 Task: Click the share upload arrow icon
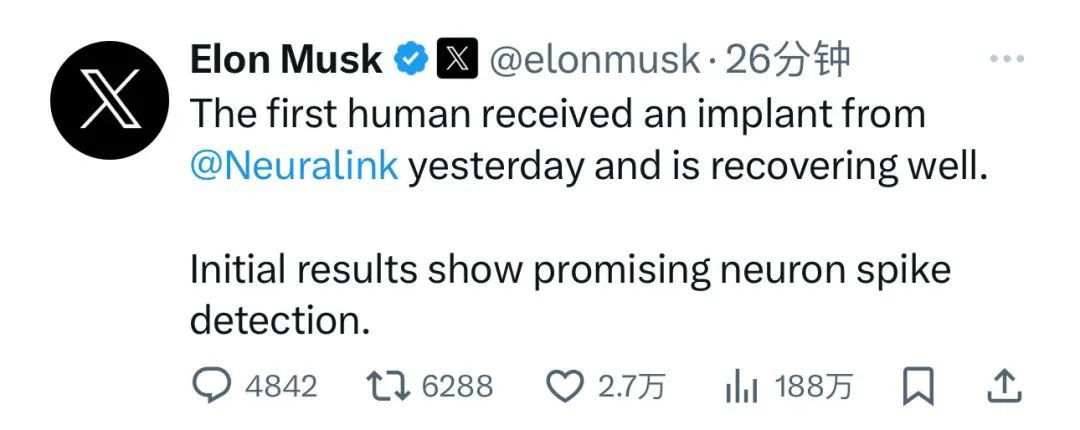(1004, 385)
